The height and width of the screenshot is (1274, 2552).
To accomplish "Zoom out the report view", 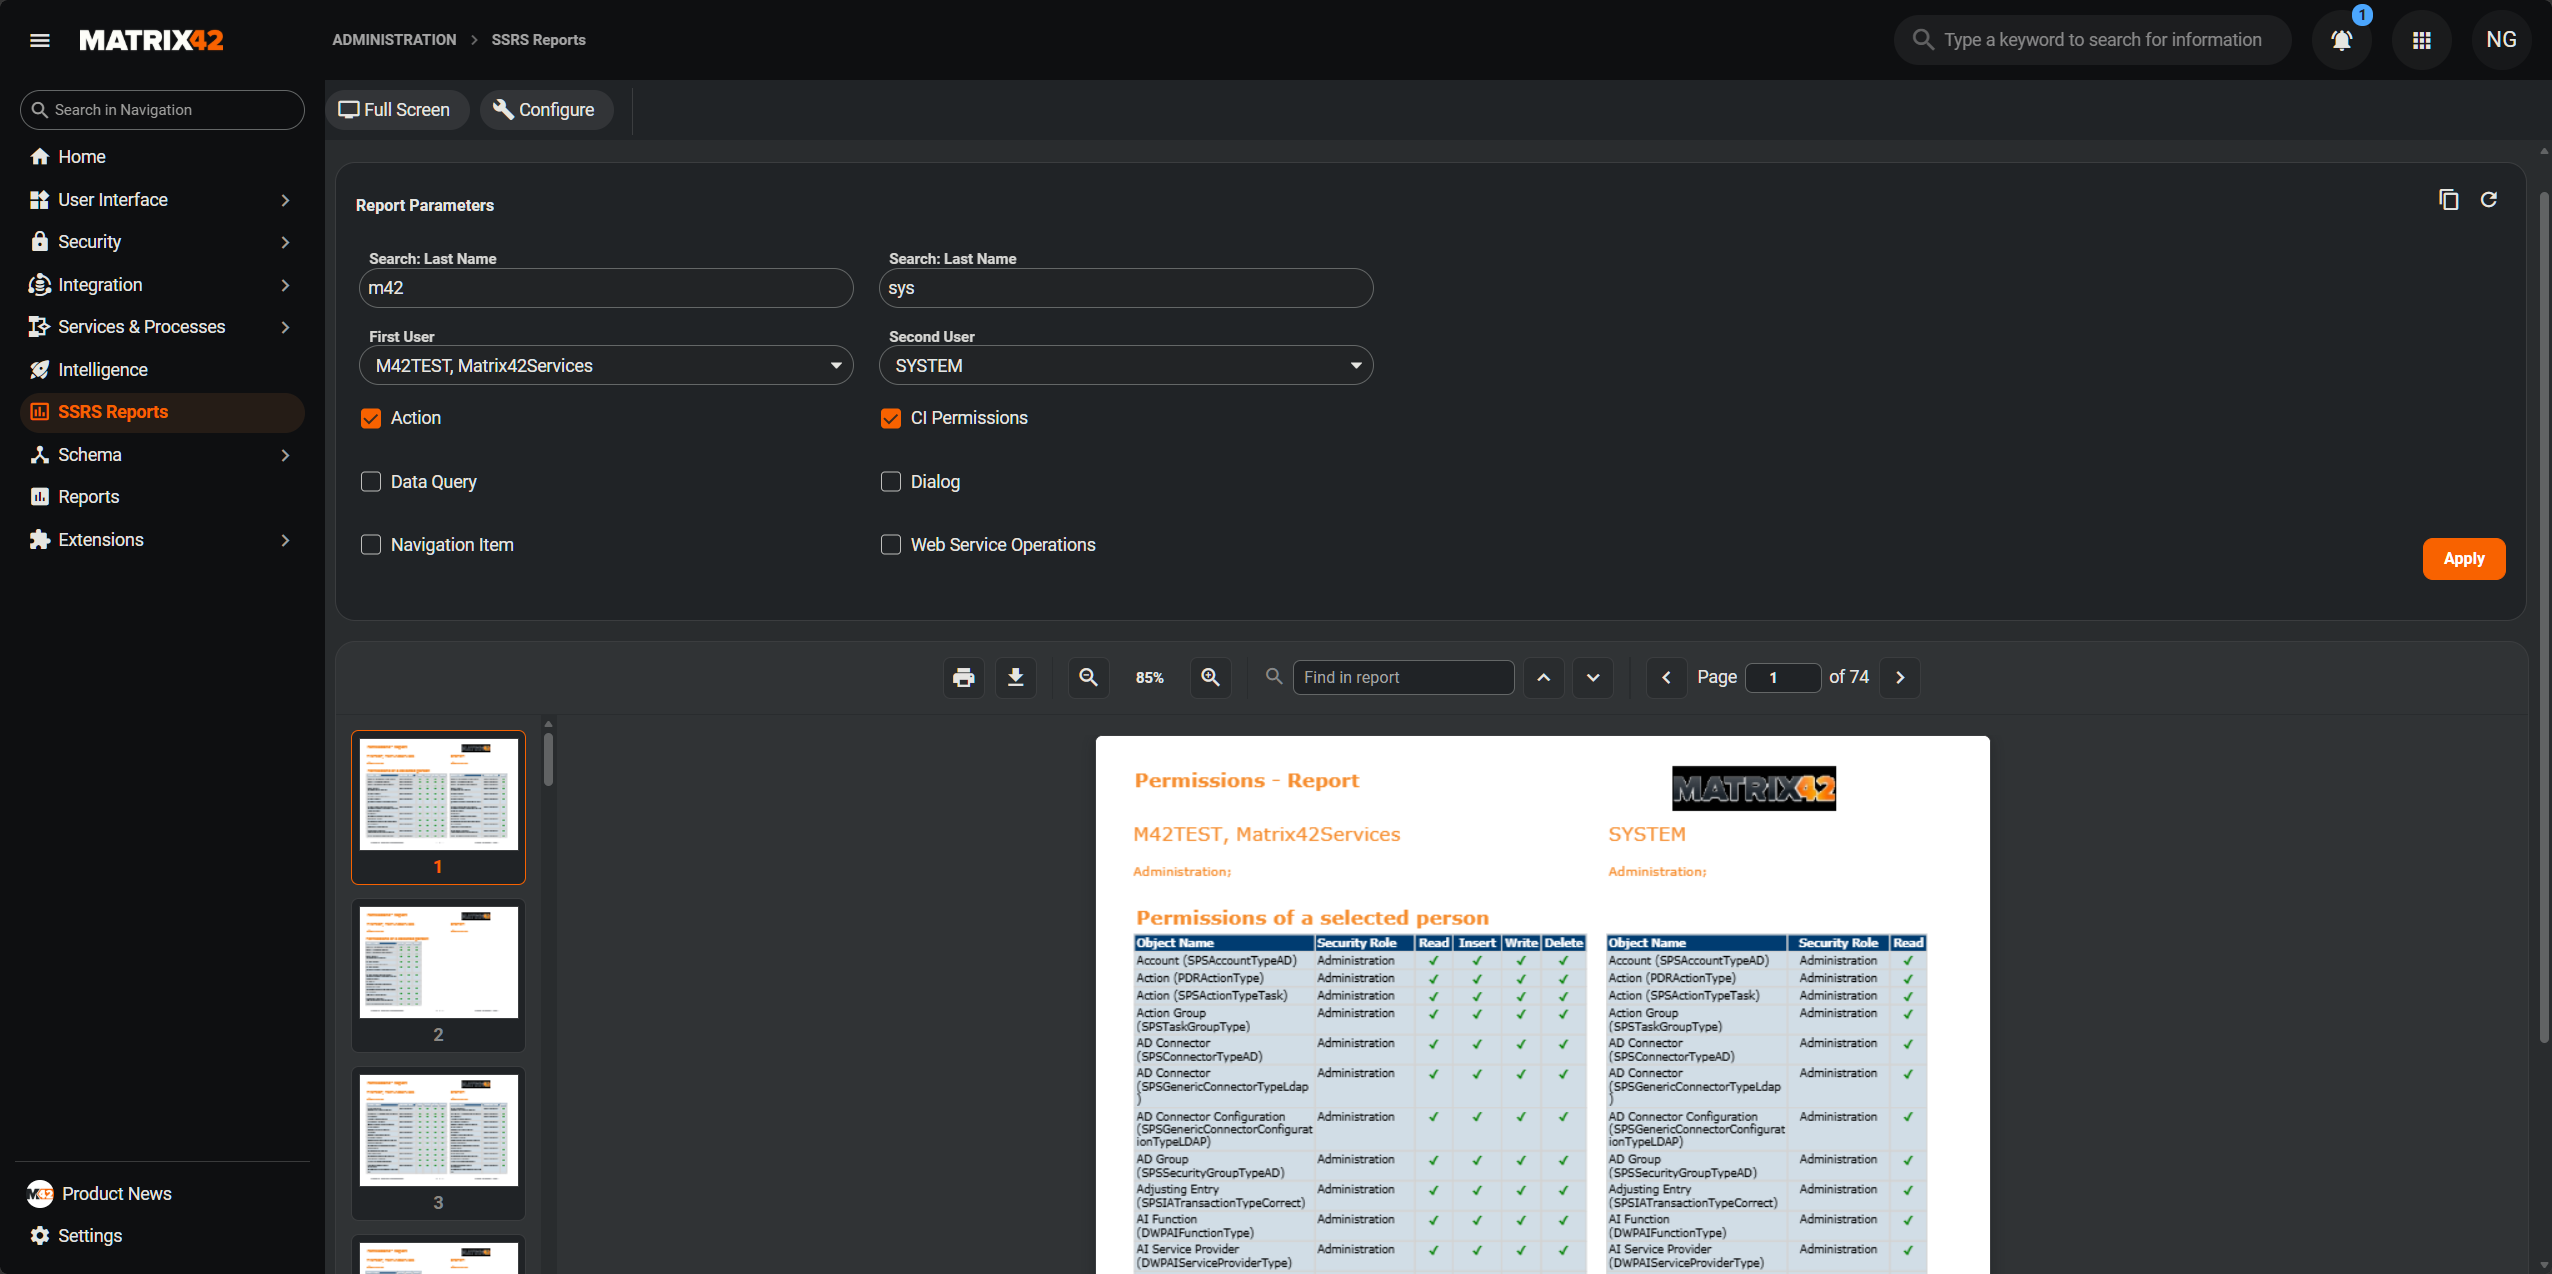I will pyautogui.click(x=1089, y=678).
